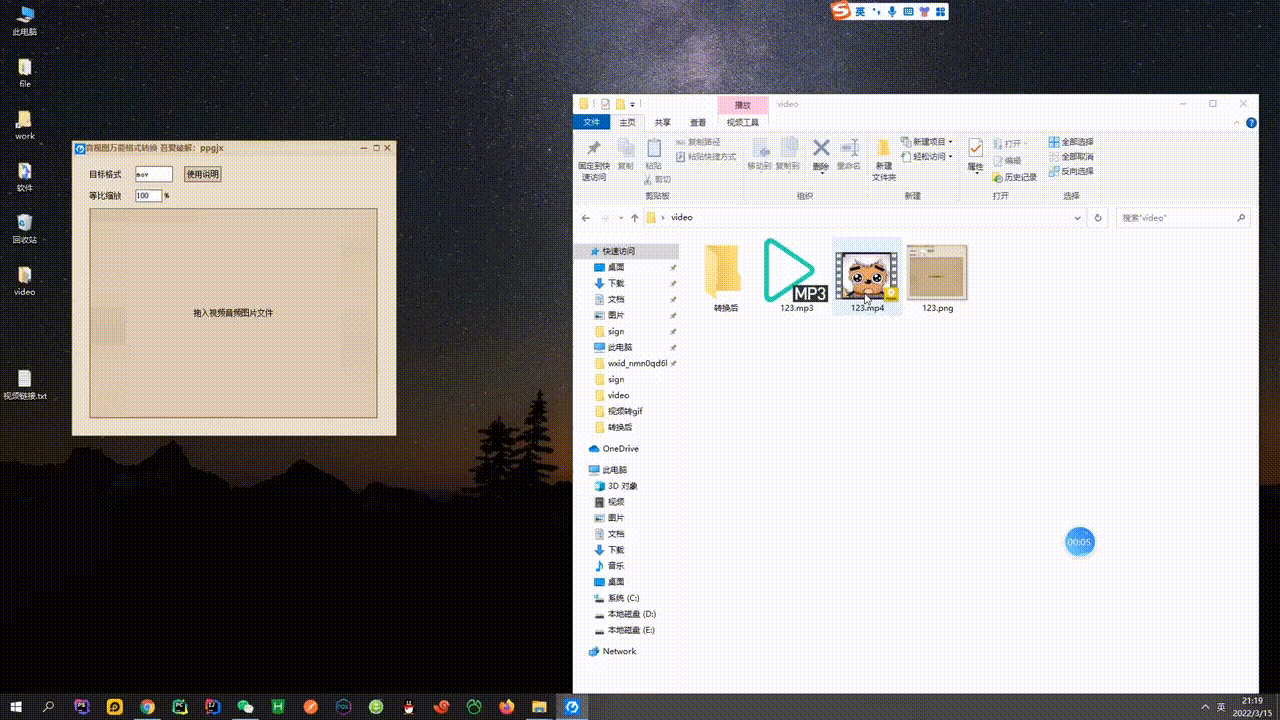Click the 新建文件夹 new folder icon
This screenshot has height=720, width=1280.
(x=883, y=151)
